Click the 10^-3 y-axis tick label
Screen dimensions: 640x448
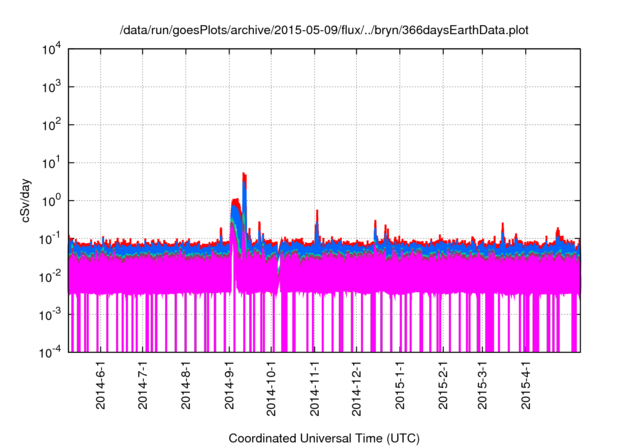tap(51, 315)
